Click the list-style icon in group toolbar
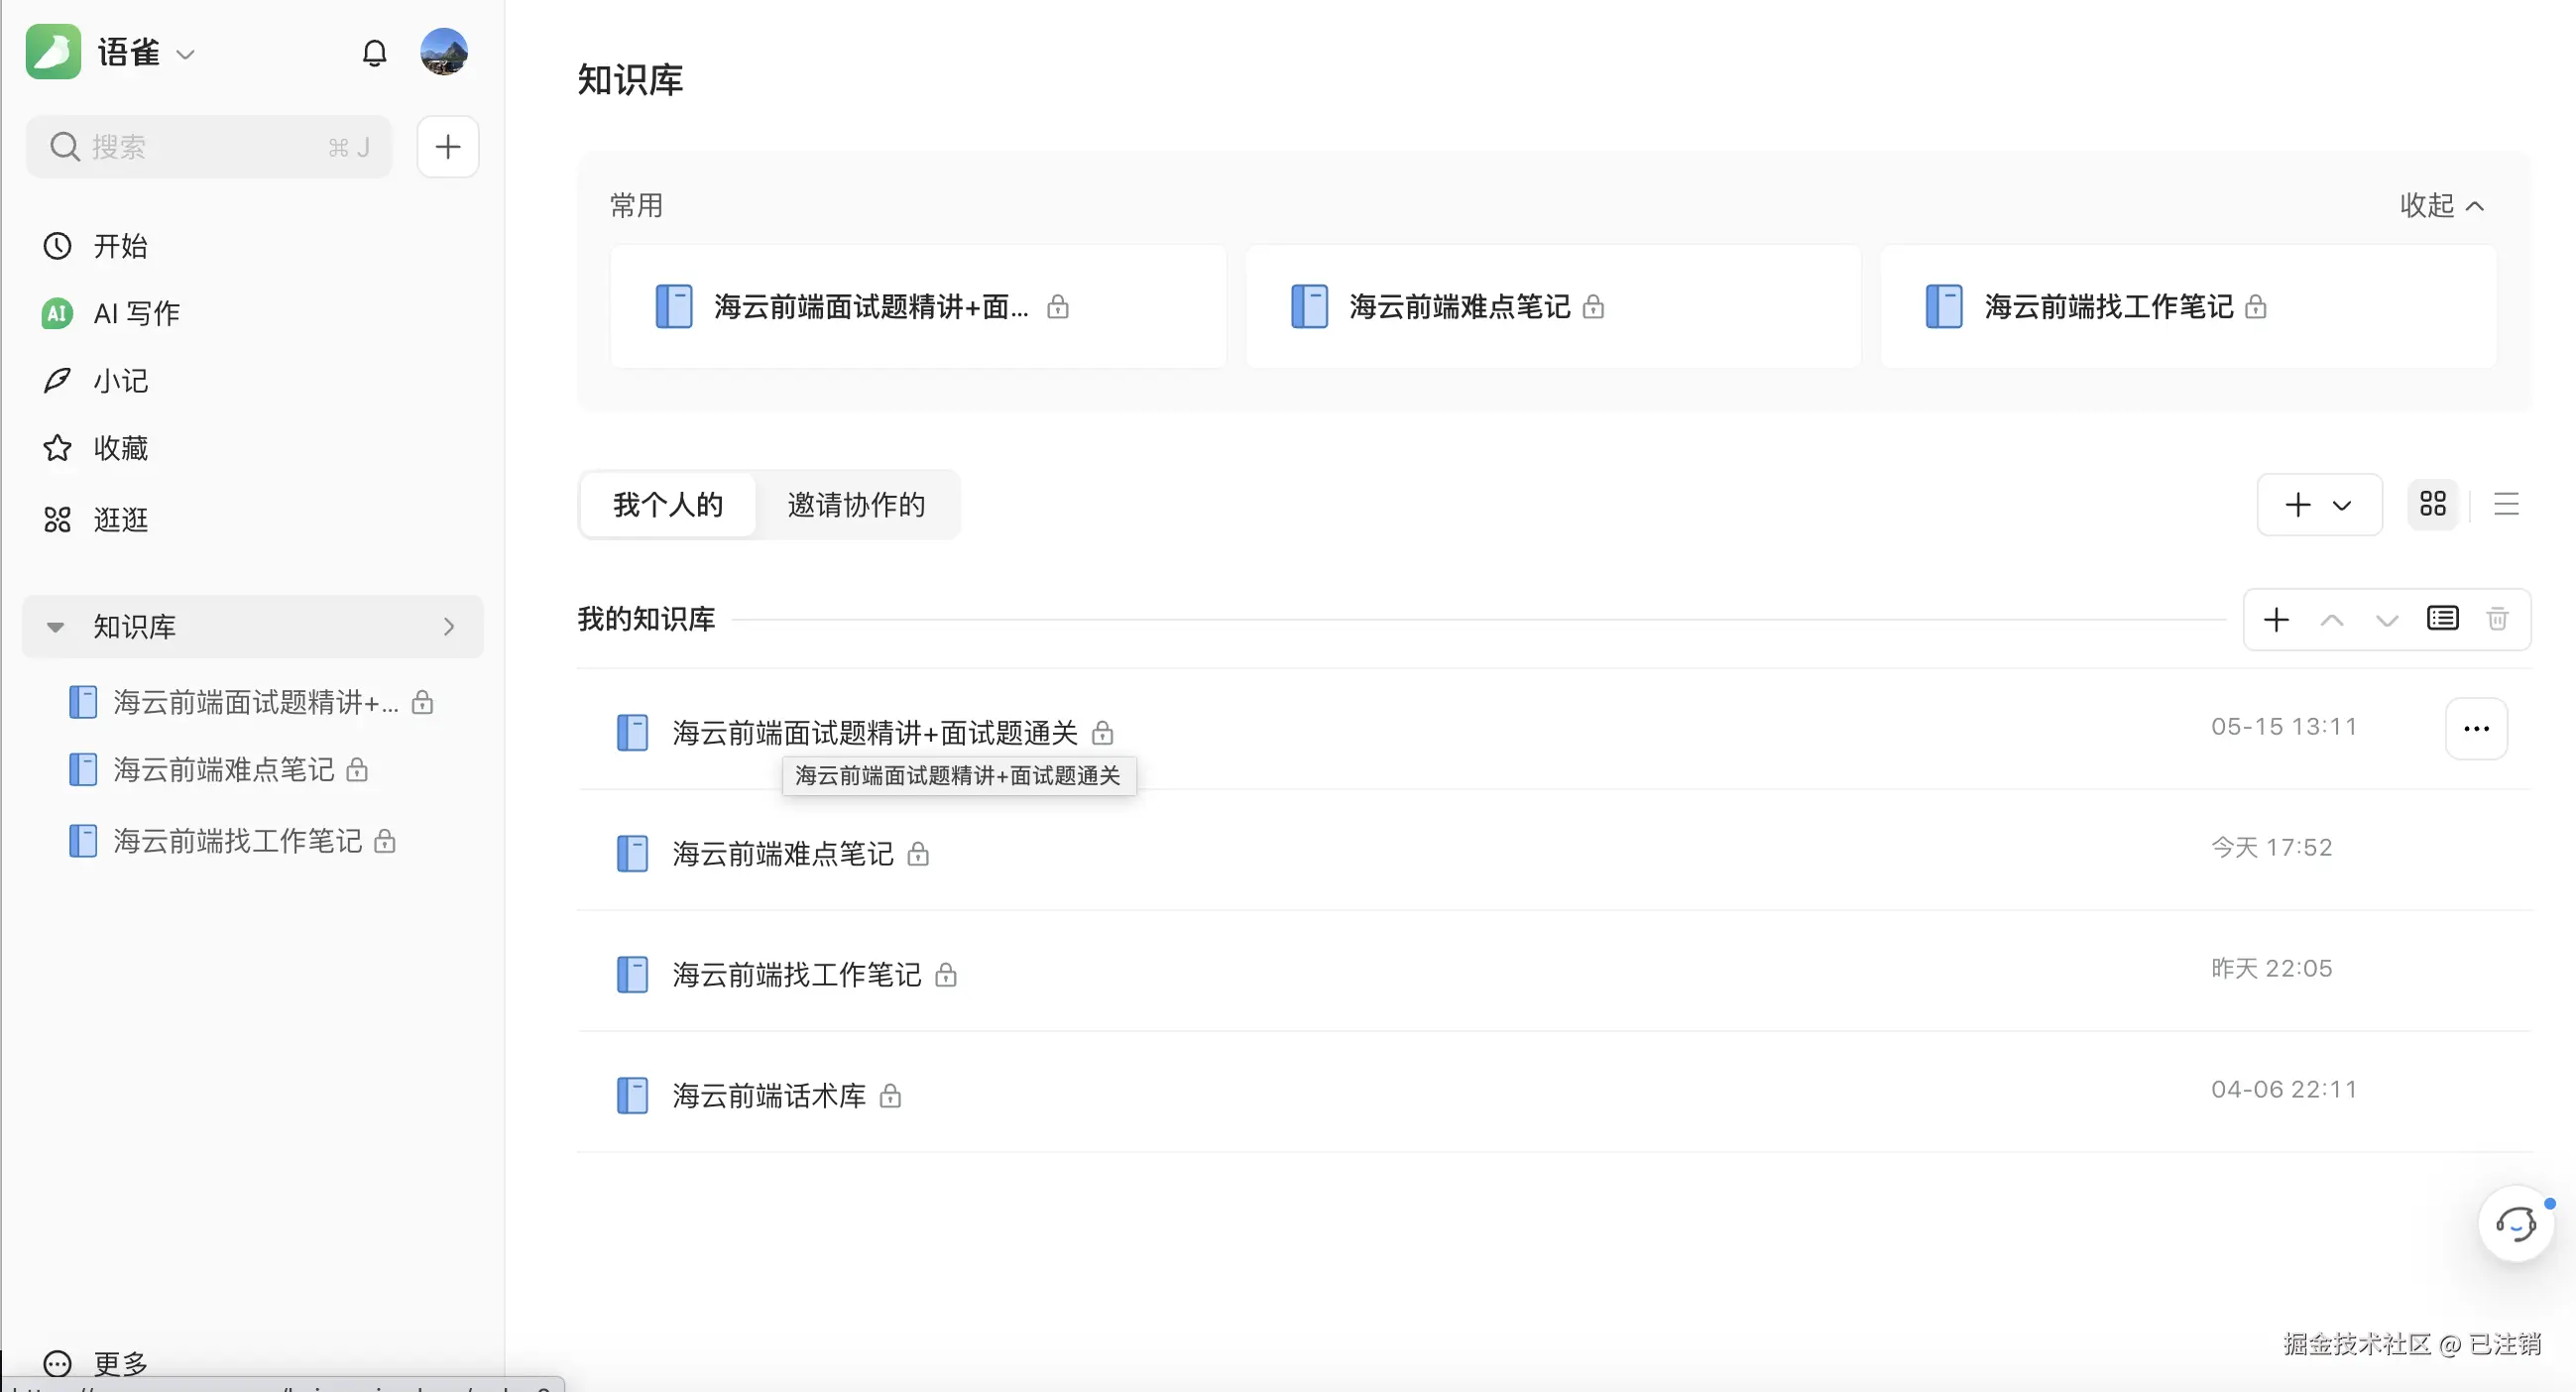 click(x=2442, y=619)
